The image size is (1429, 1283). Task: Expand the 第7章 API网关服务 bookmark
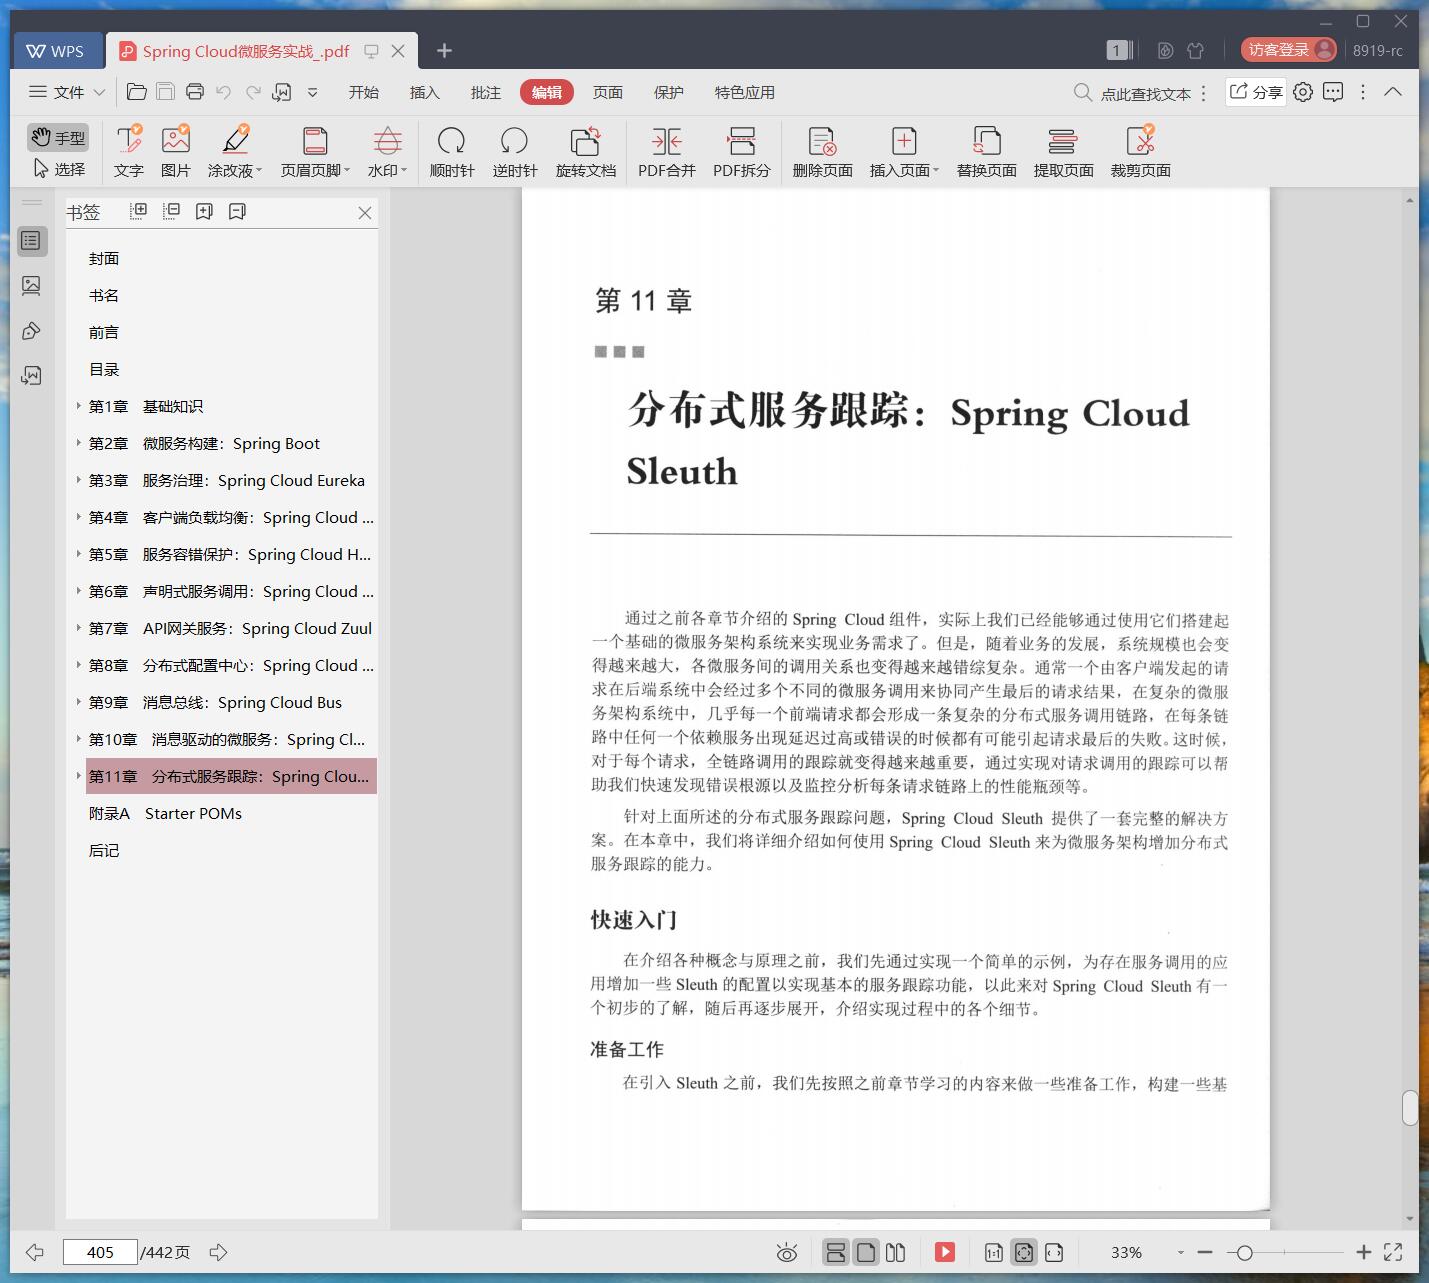point(79,628)
